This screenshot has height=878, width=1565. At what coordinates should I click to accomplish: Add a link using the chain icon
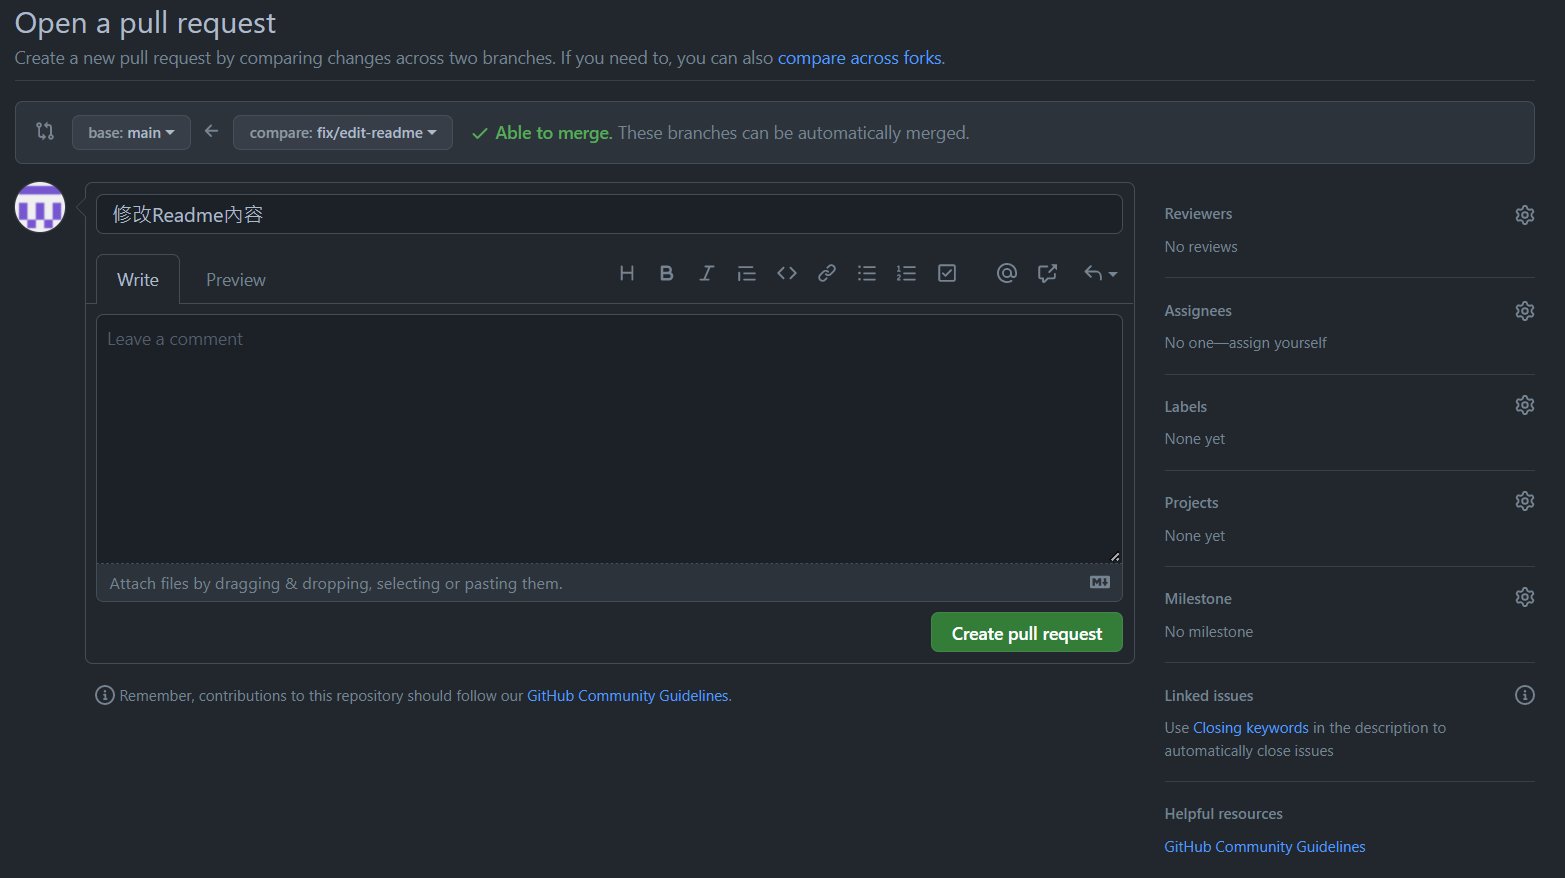click(827, 273)
